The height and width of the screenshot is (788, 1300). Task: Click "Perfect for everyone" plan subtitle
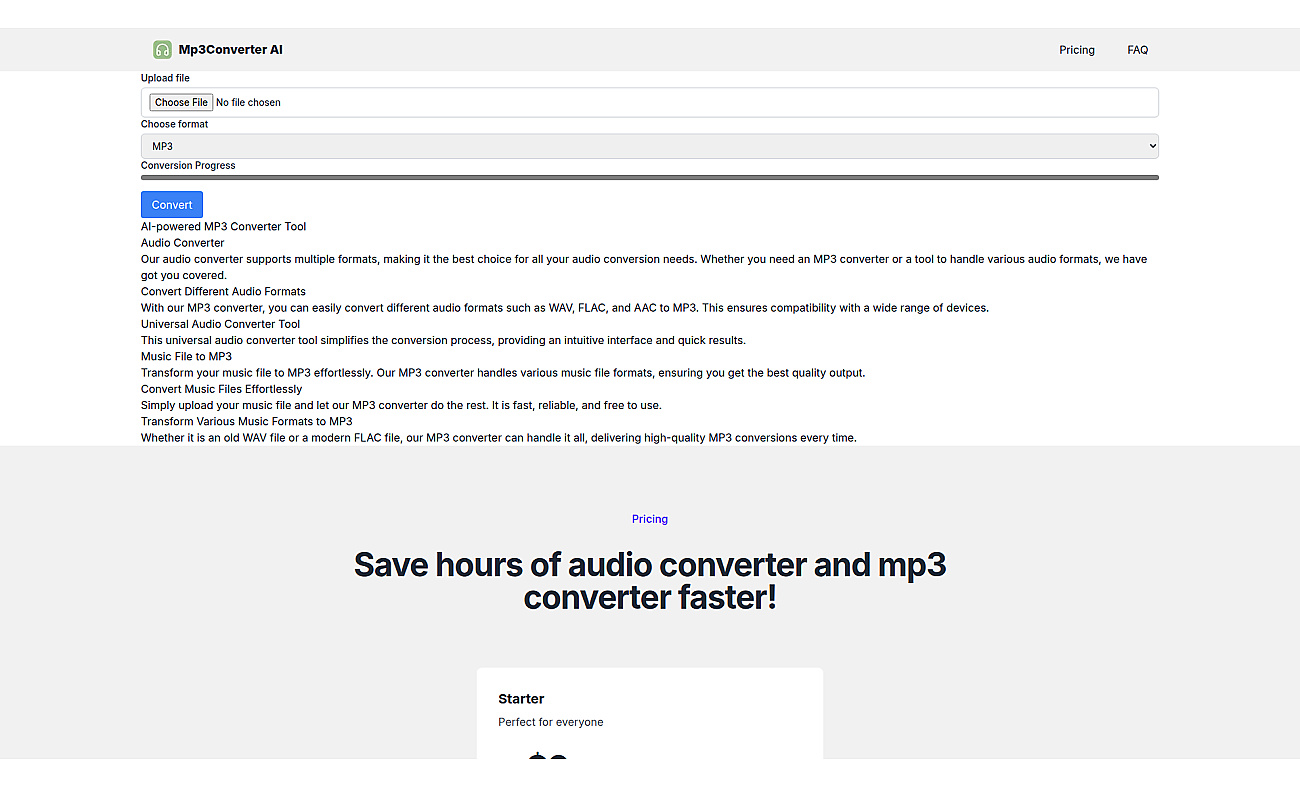[x=551, y=722]
